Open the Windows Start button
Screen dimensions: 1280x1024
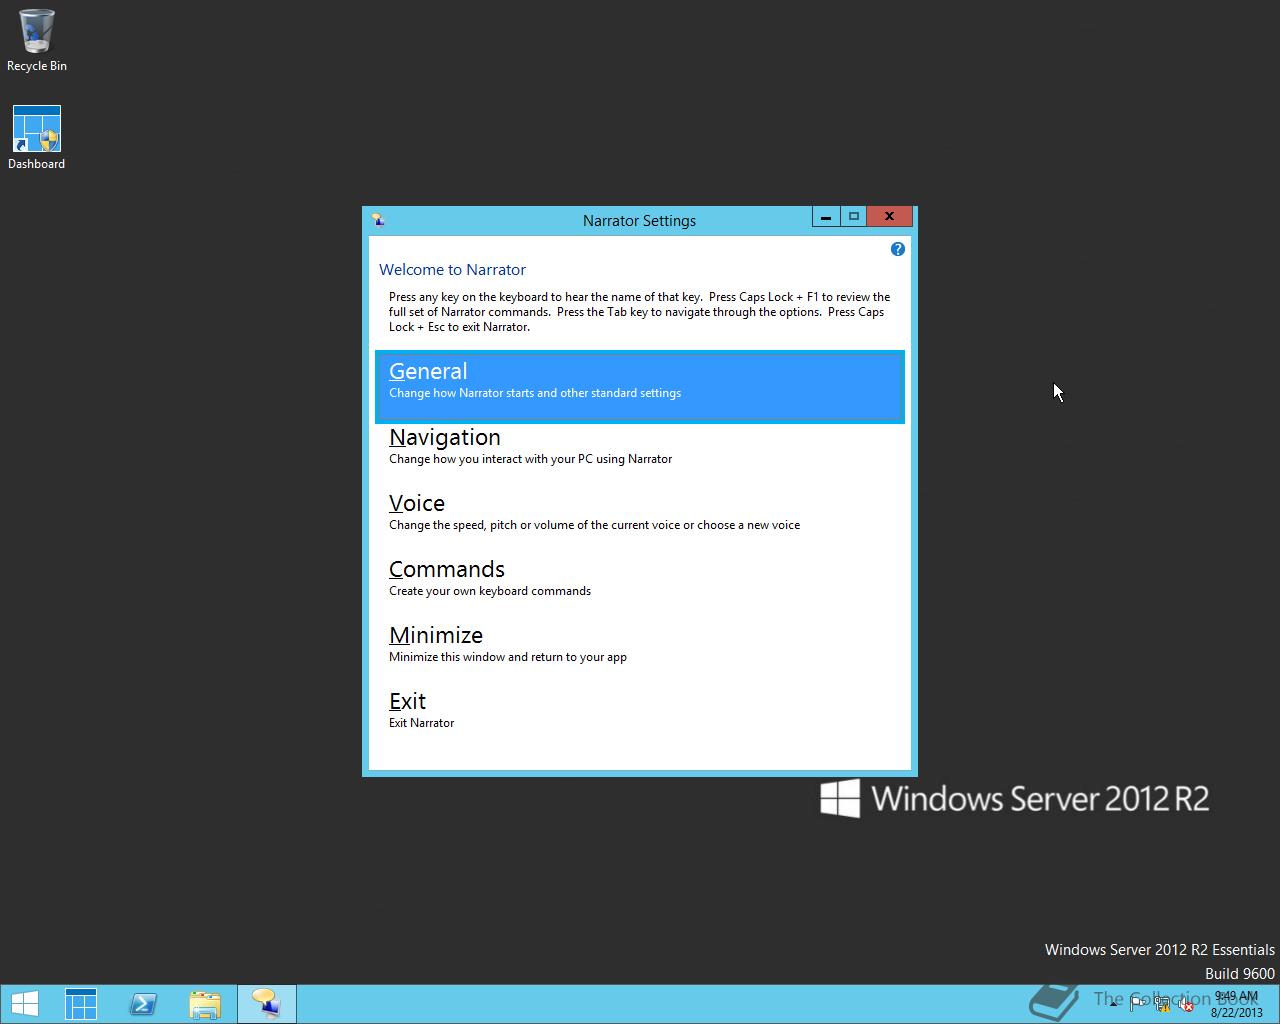[x=24, y=1004]
